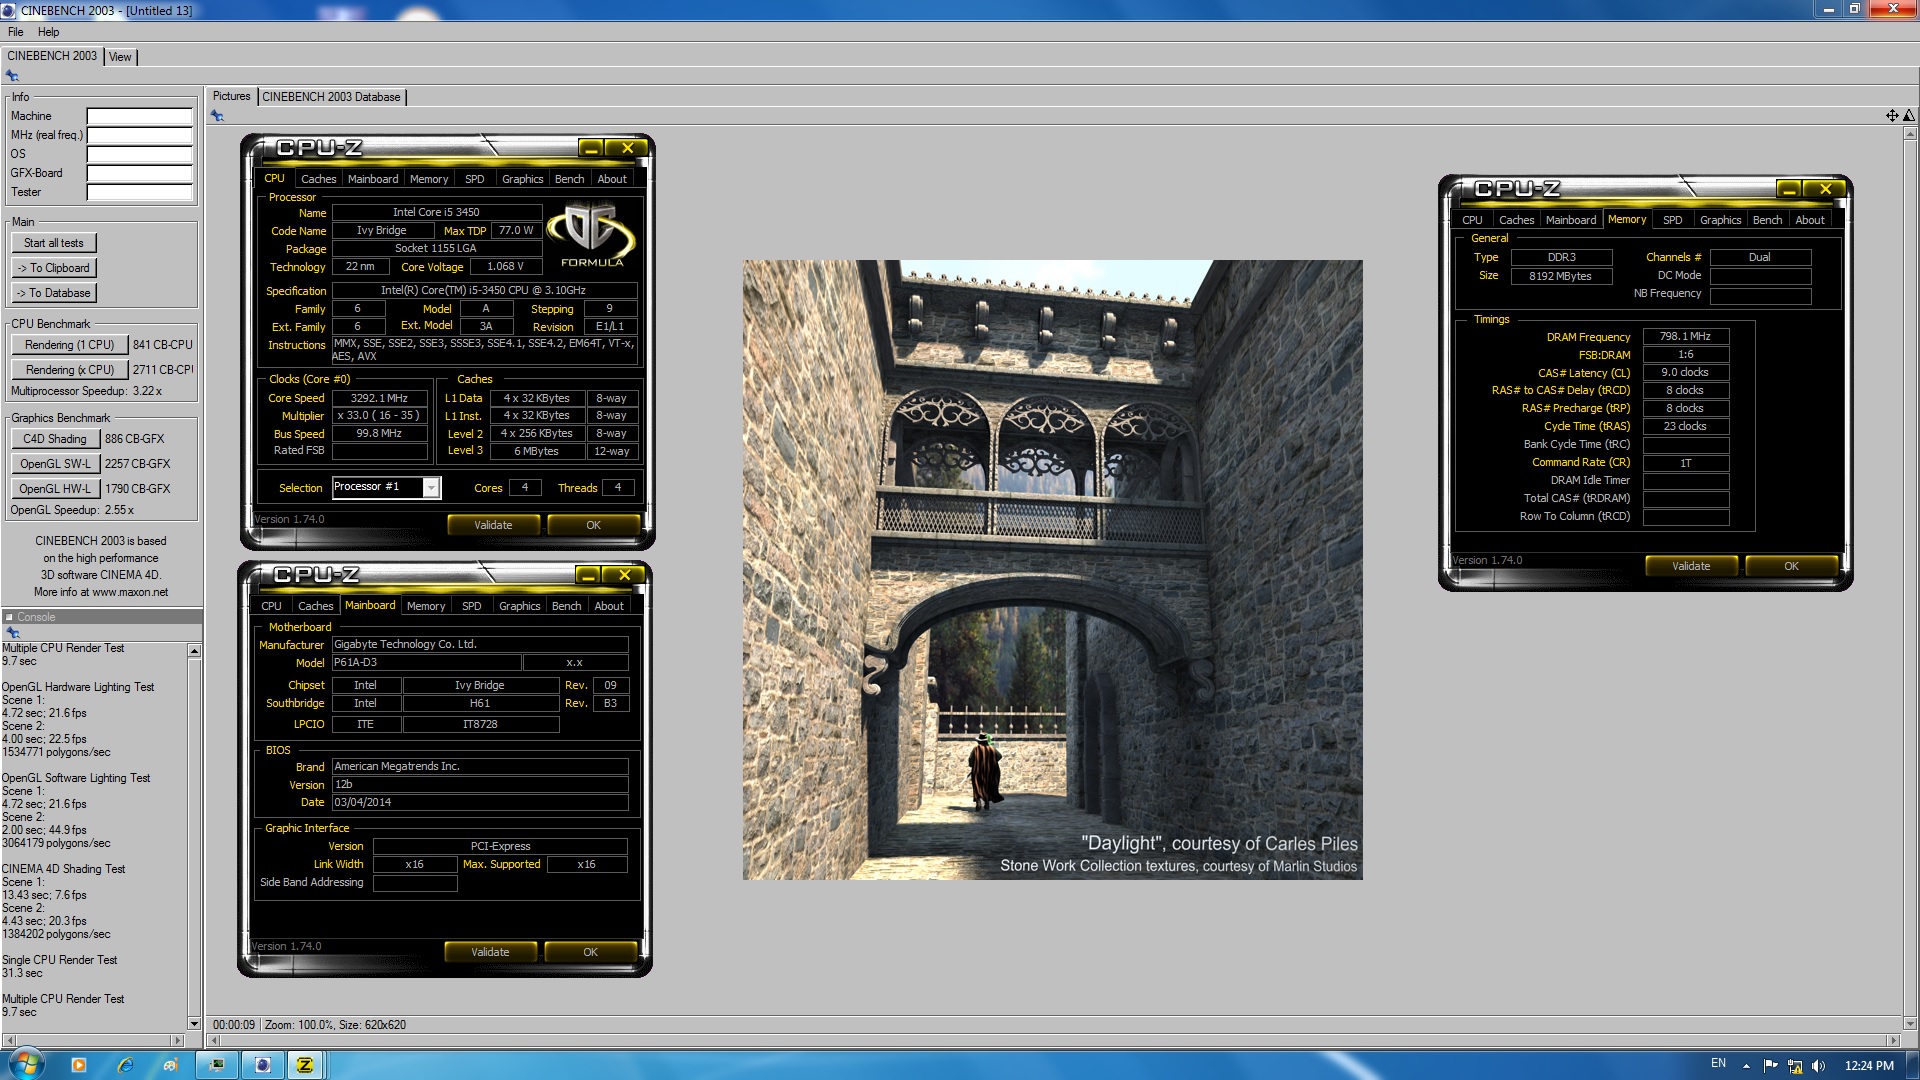
Task: Click Validate in the CPU-Z CPU window
Action: click(493, 525)
